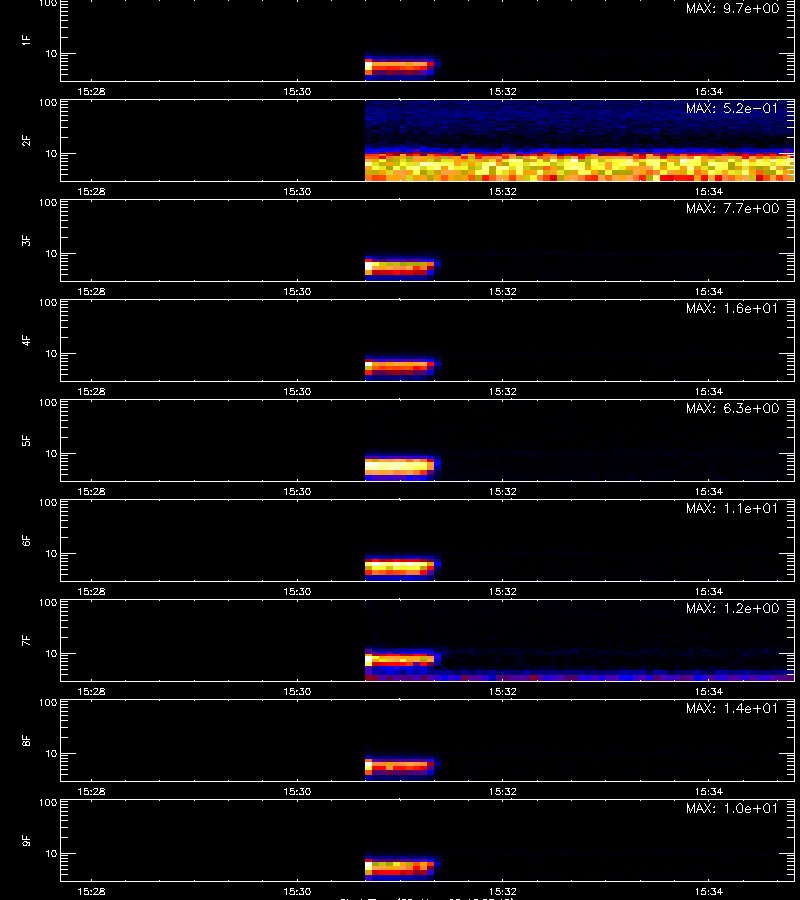Click the 15:32 tick label under panel 2F

coord(503,192)
